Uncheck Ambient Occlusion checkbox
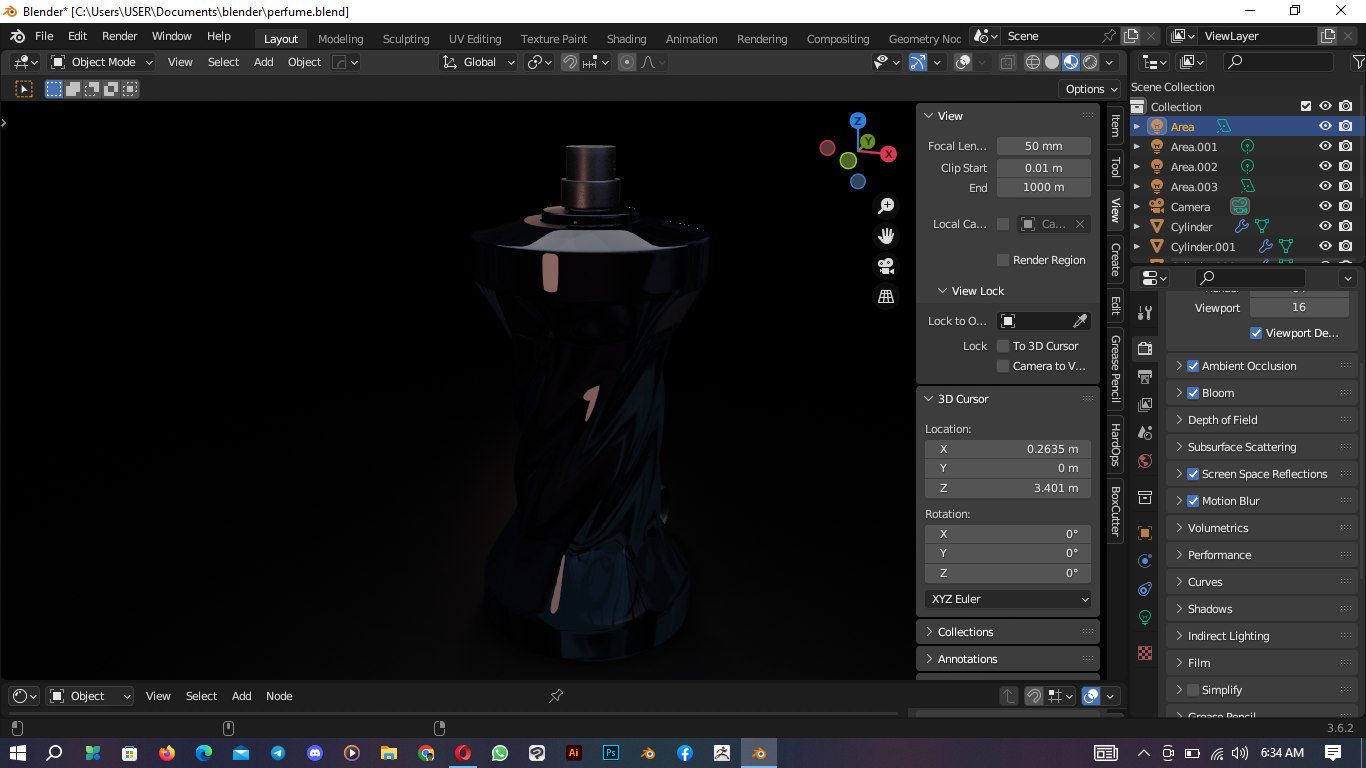The image size is (1366, 768). click(x=1193, y=366)
